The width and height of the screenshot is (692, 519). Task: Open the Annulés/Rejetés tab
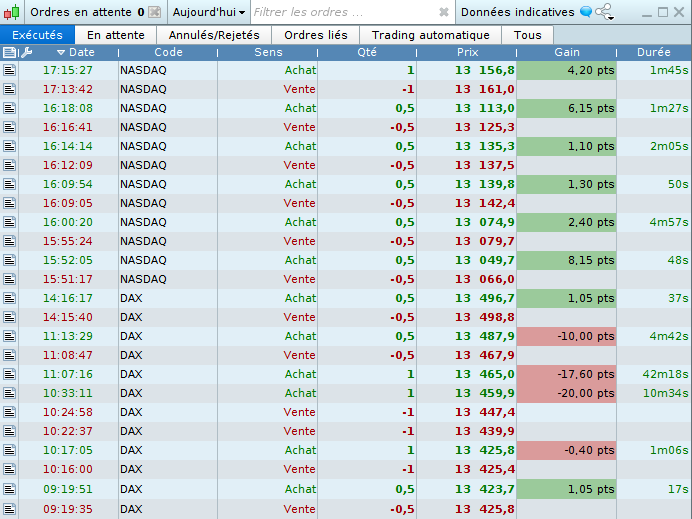(214, 35)
